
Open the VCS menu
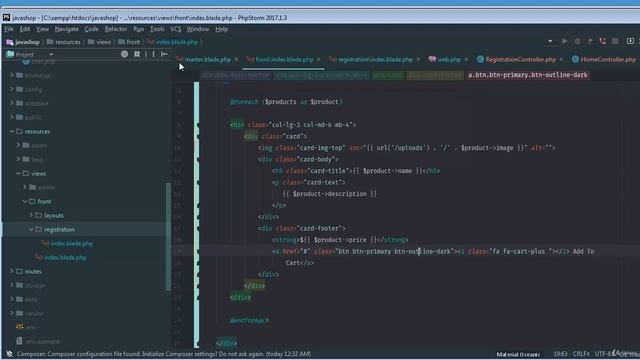tap(176, 29)
